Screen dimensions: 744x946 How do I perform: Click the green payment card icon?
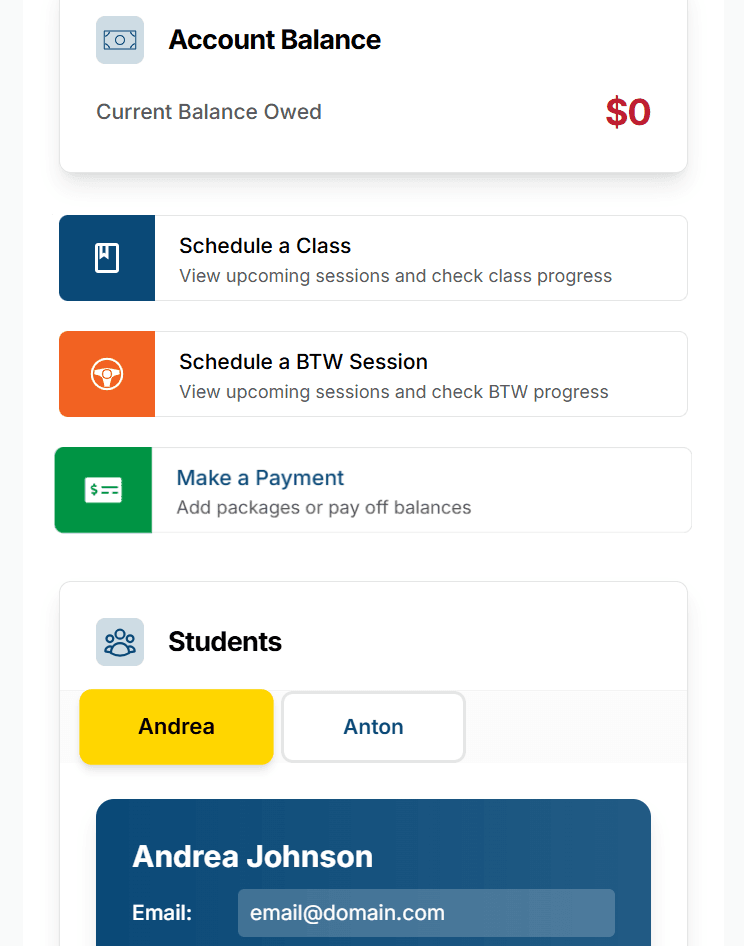[103, 490]
